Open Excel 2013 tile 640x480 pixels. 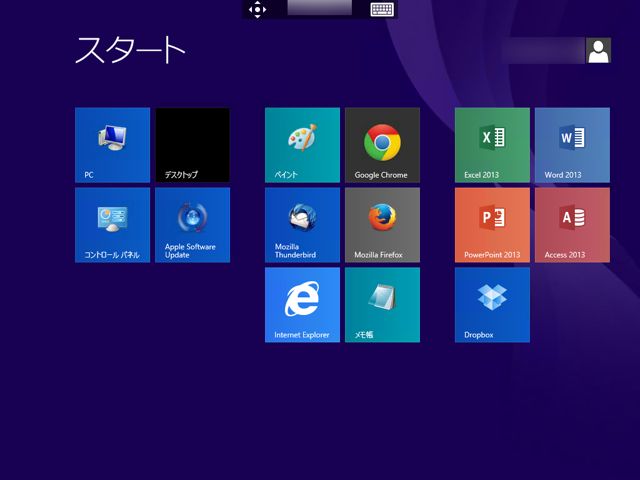[492, 145]
